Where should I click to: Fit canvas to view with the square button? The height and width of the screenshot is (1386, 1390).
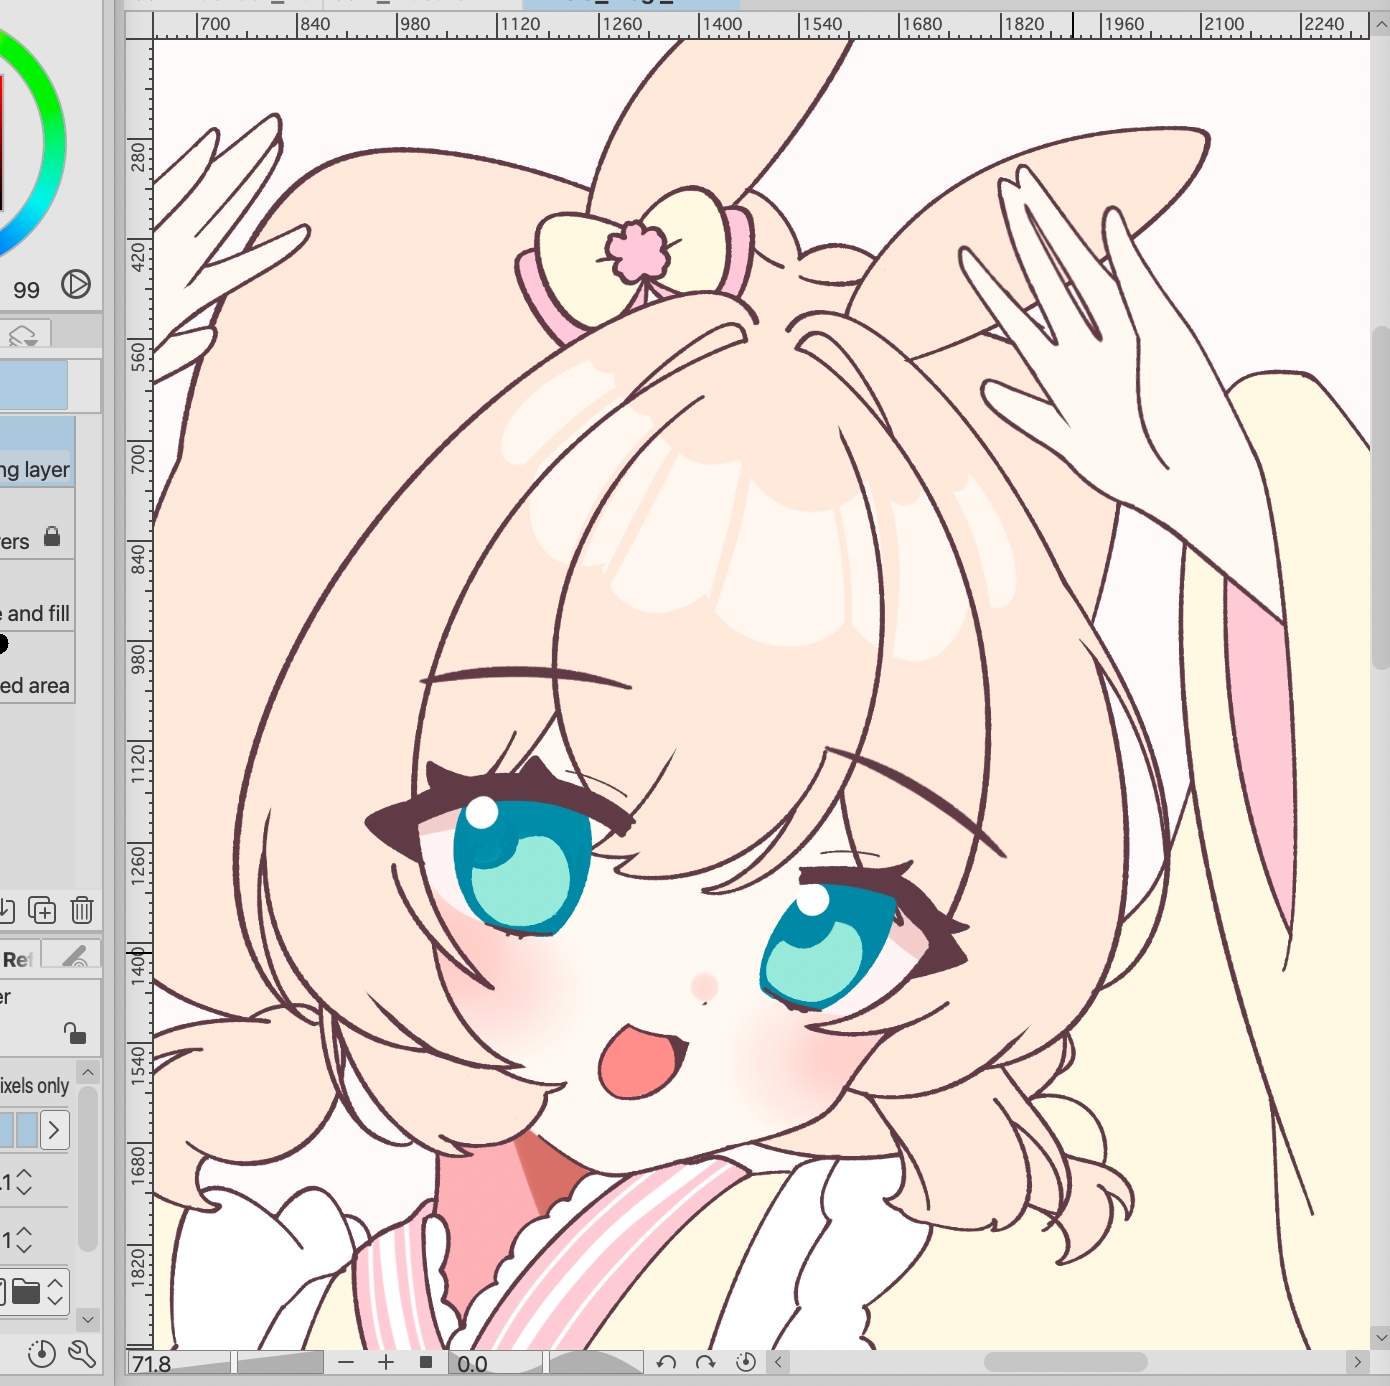point(426,1362)
